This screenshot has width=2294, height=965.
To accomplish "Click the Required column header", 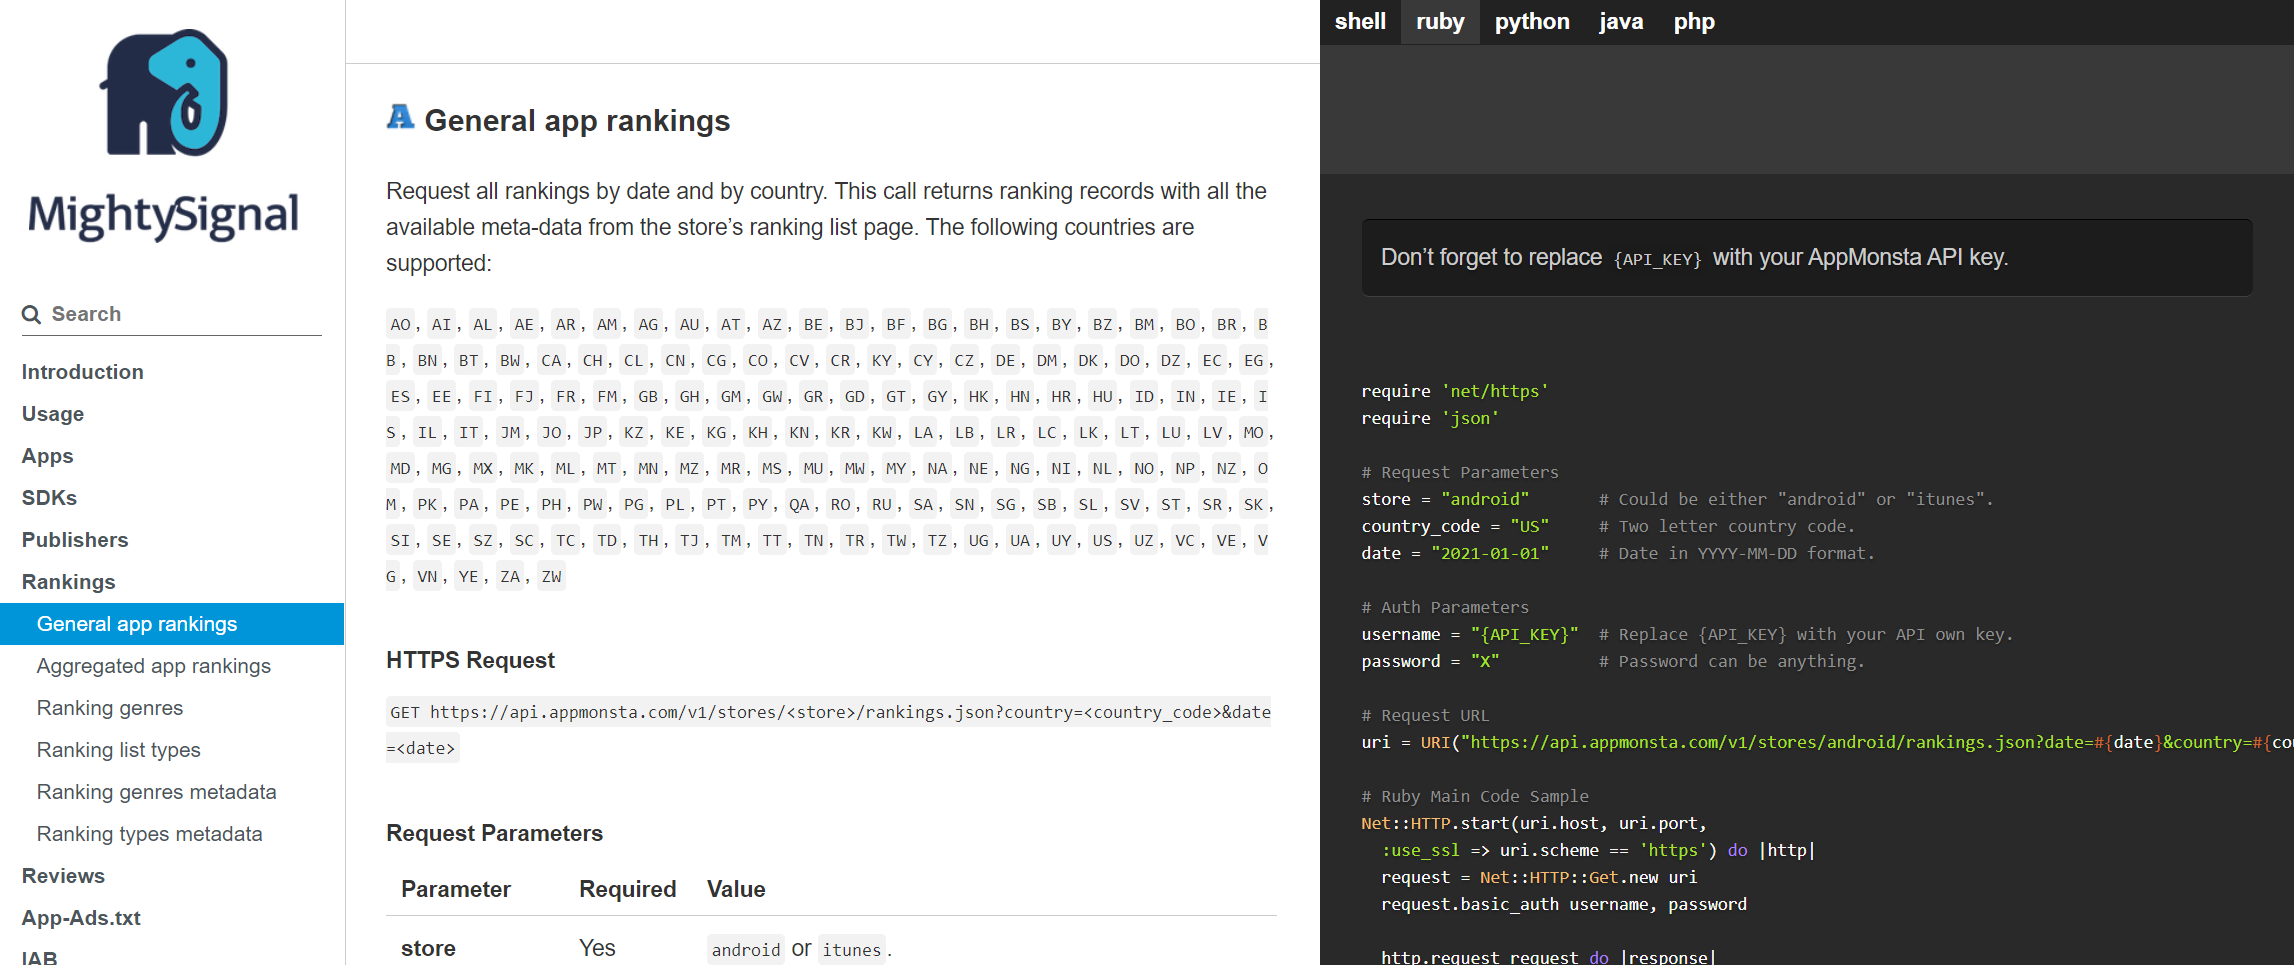I will coord(628,889).
